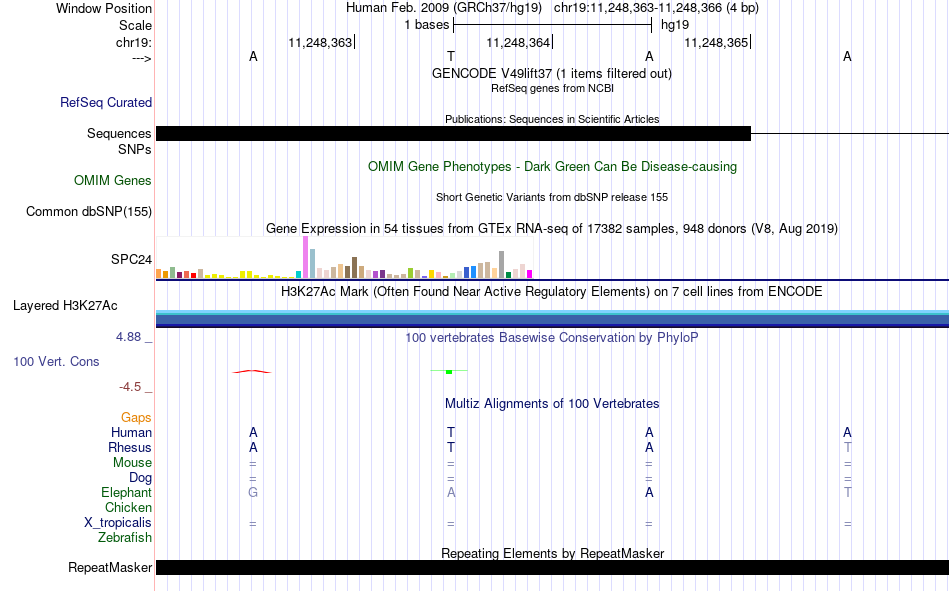
Task: Click the Human Feb. 2009 assembly header text
Action: tap(445, 8)
